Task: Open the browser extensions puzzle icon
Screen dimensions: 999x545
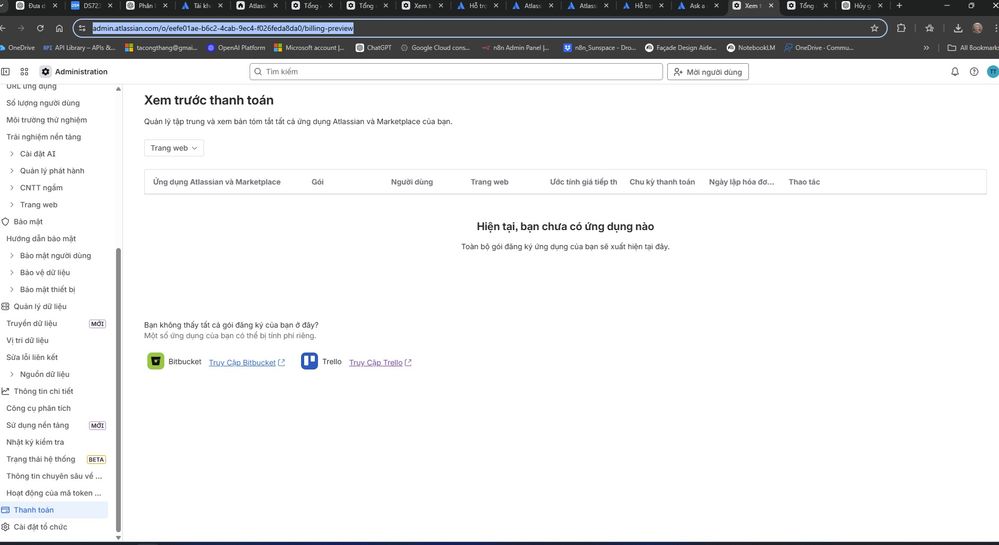Action: tap(901, 28)
